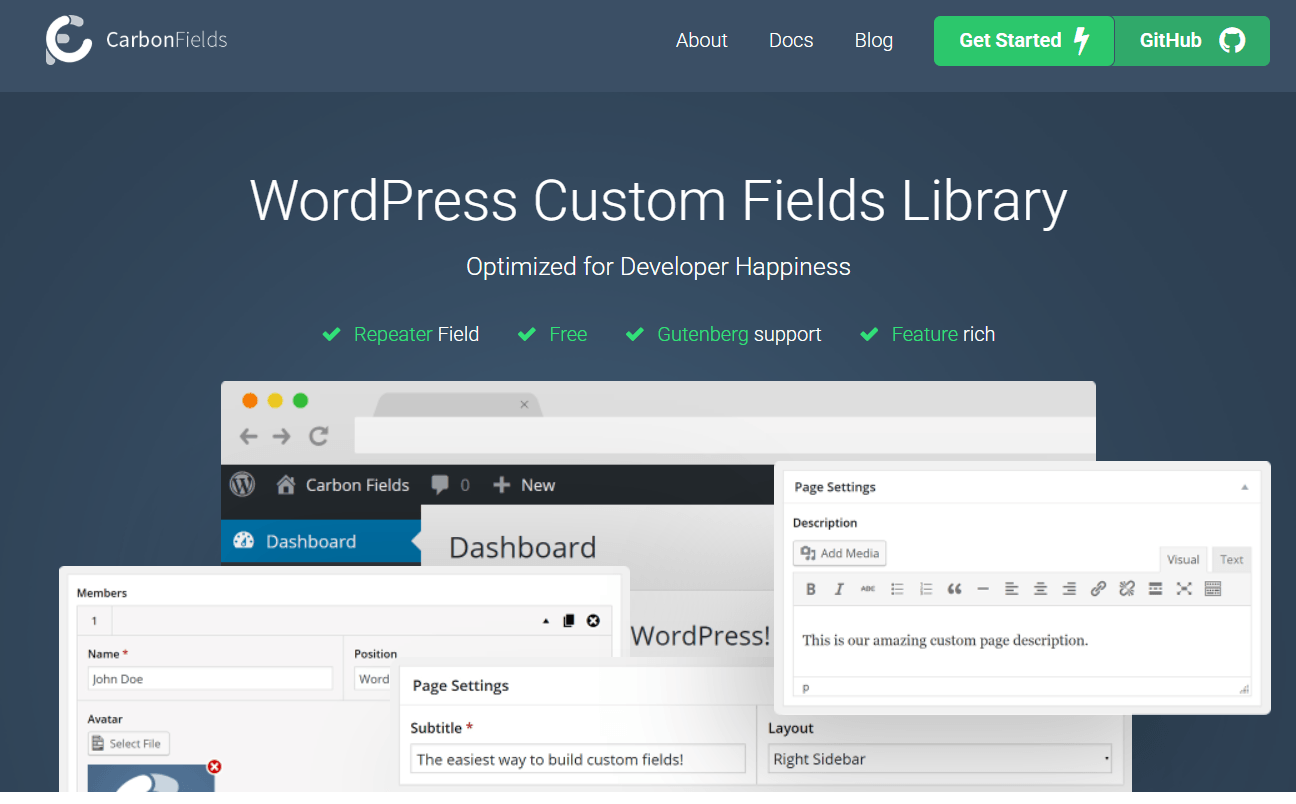Insert a link in editor
The image size is (1296, 804).
coord(1098,589)
